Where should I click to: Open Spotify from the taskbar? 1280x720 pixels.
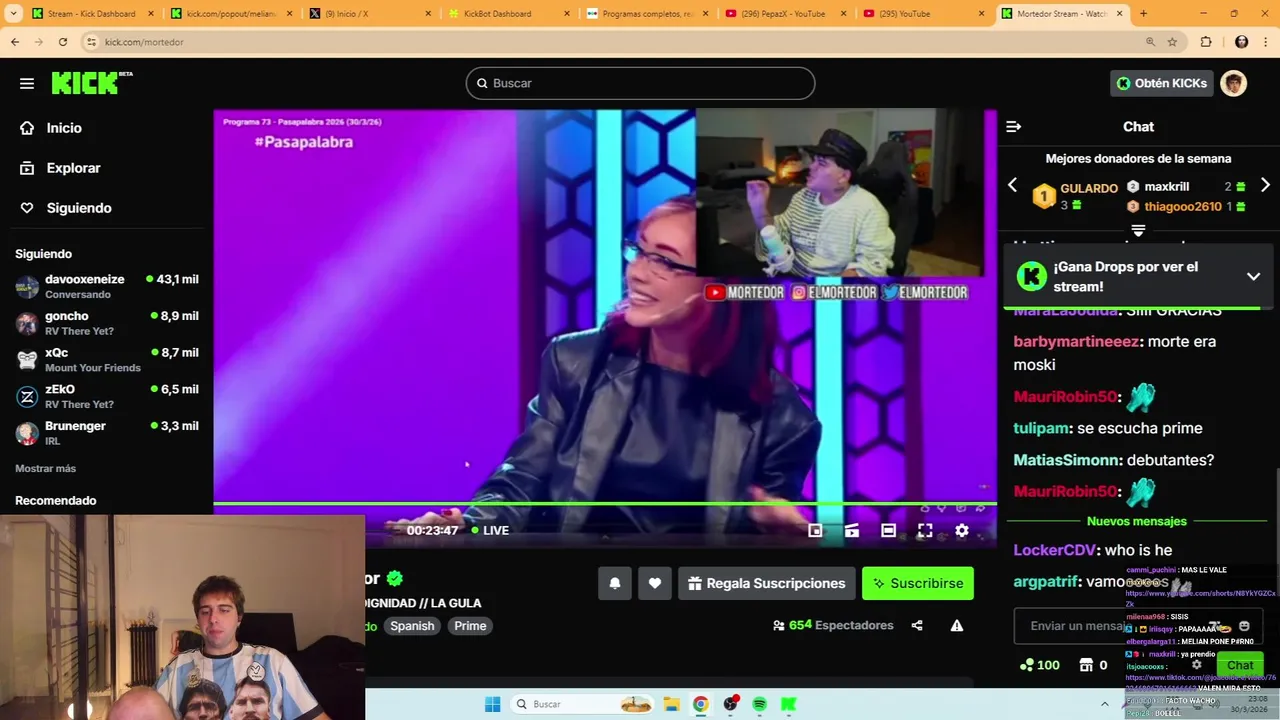[x=759, y=704]
